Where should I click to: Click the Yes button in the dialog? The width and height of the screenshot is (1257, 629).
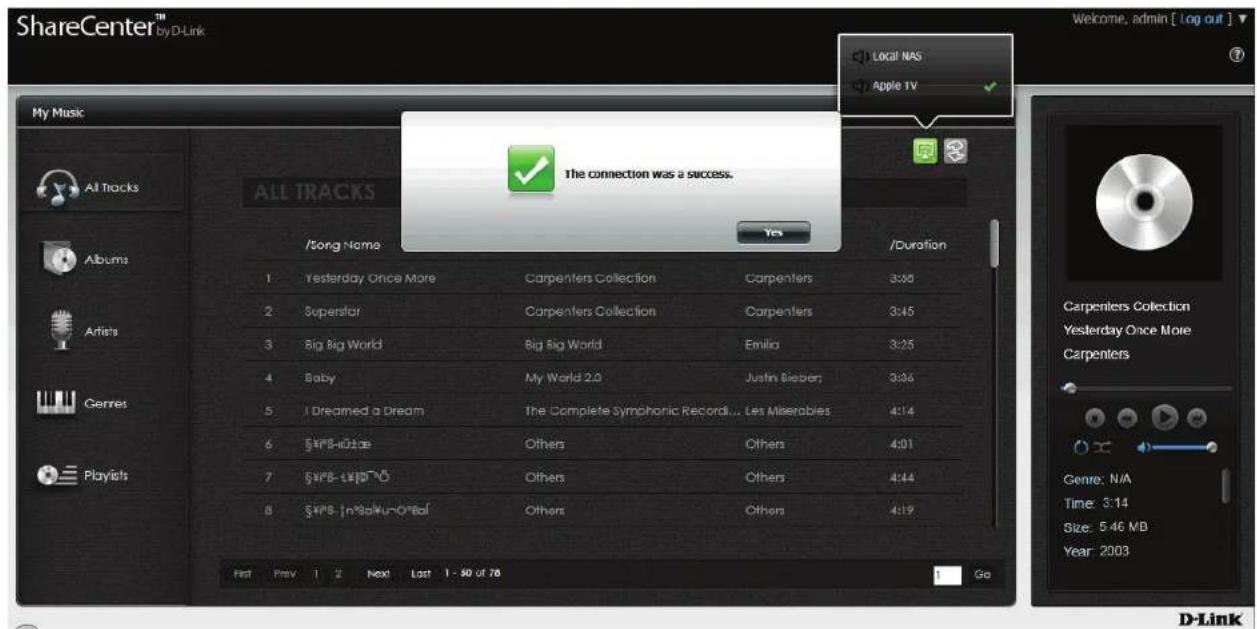coord(773,232)
